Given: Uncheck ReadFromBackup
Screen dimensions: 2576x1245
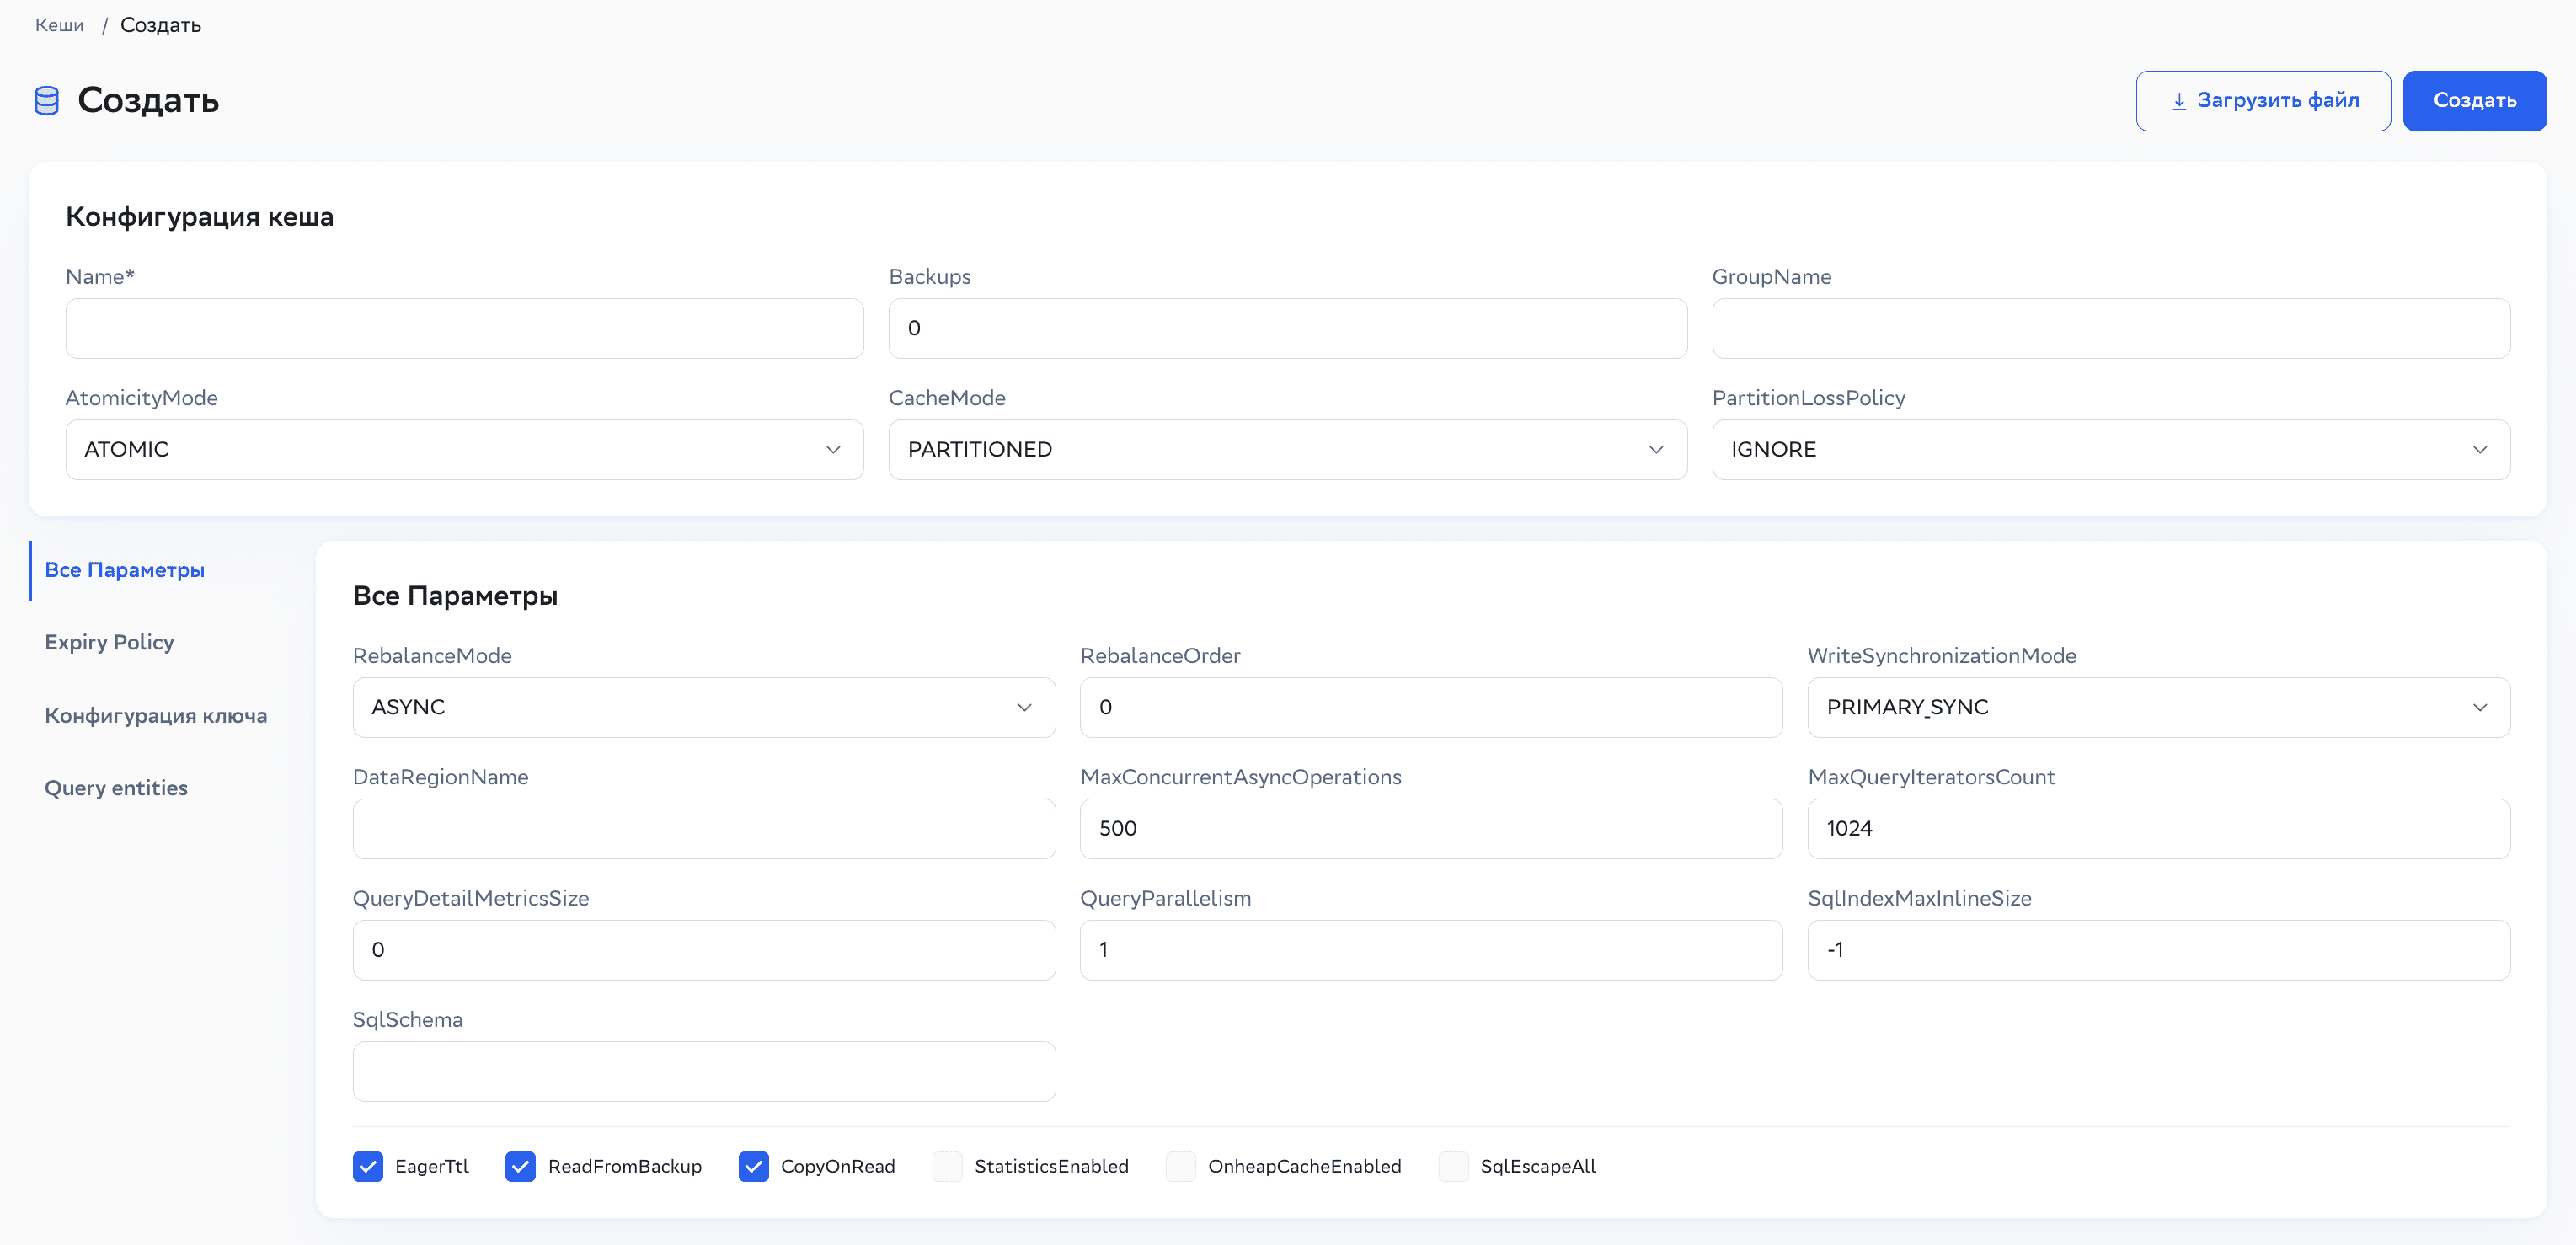Looking at the screenshot, I should (x=521, y=1166).
